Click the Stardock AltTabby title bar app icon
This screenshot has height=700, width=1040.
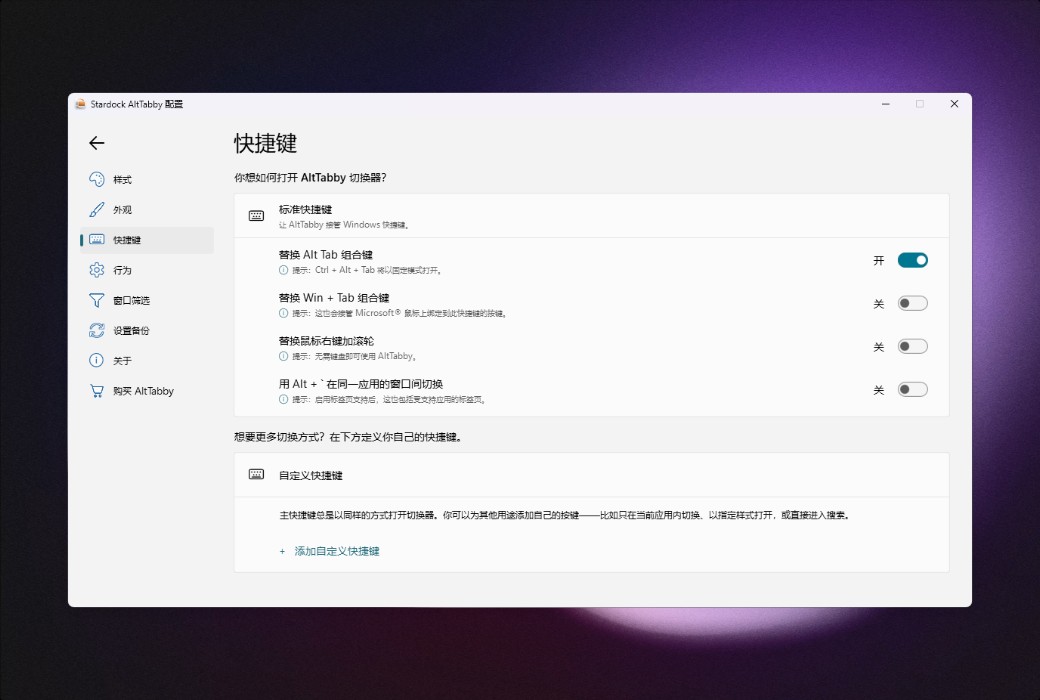coord(80,104)
